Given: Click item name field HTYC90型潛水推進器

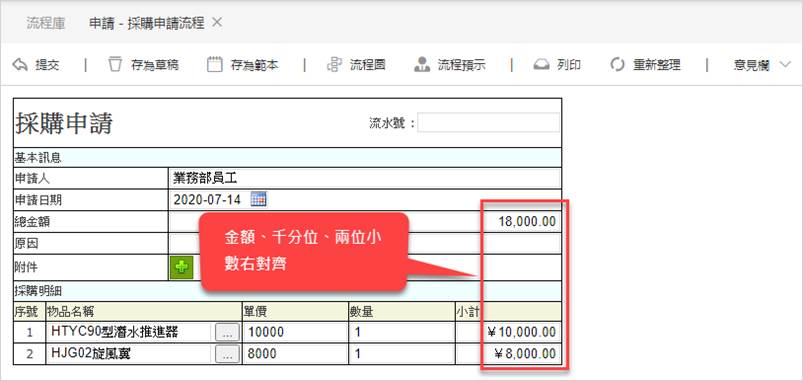Looking at the screenshot, I should (x=129, y=332).
